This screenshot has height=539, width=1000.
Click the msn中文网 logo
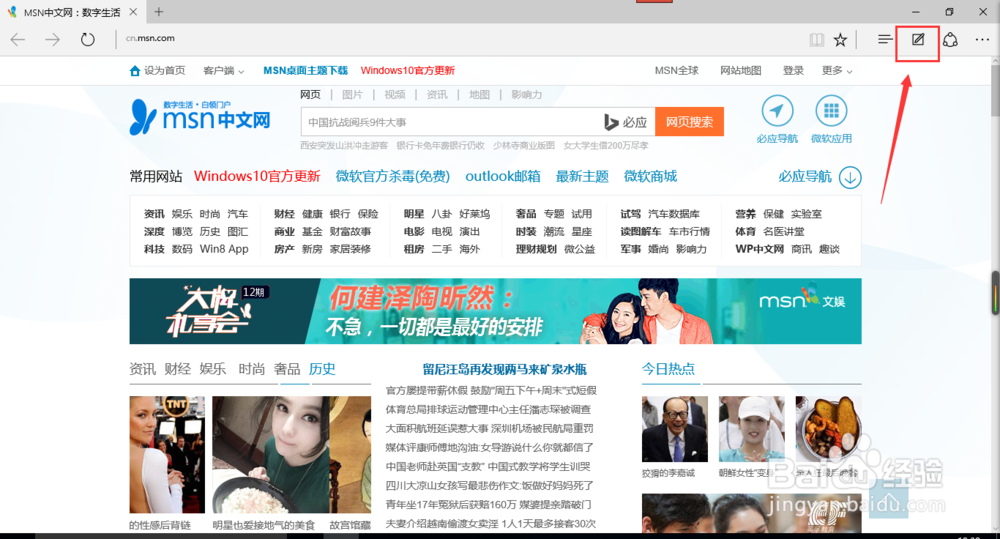[200, 117]
